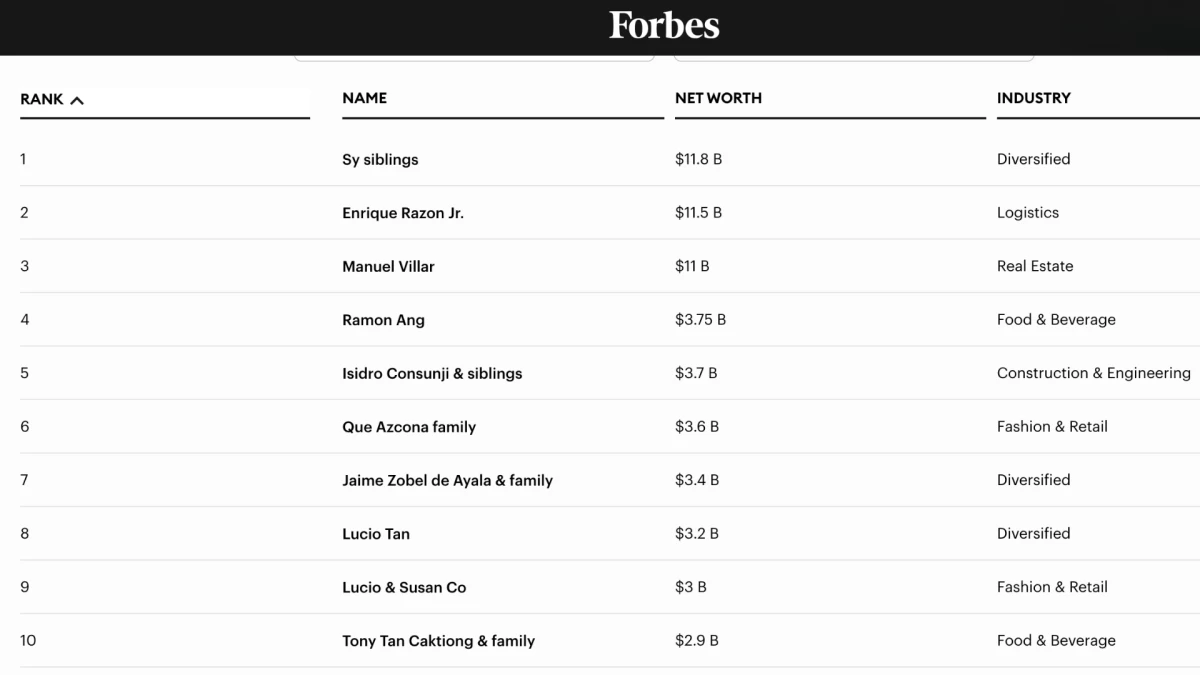
Task: Click the $11.8 B net worth cell
Action: click(x=698, y=160)
